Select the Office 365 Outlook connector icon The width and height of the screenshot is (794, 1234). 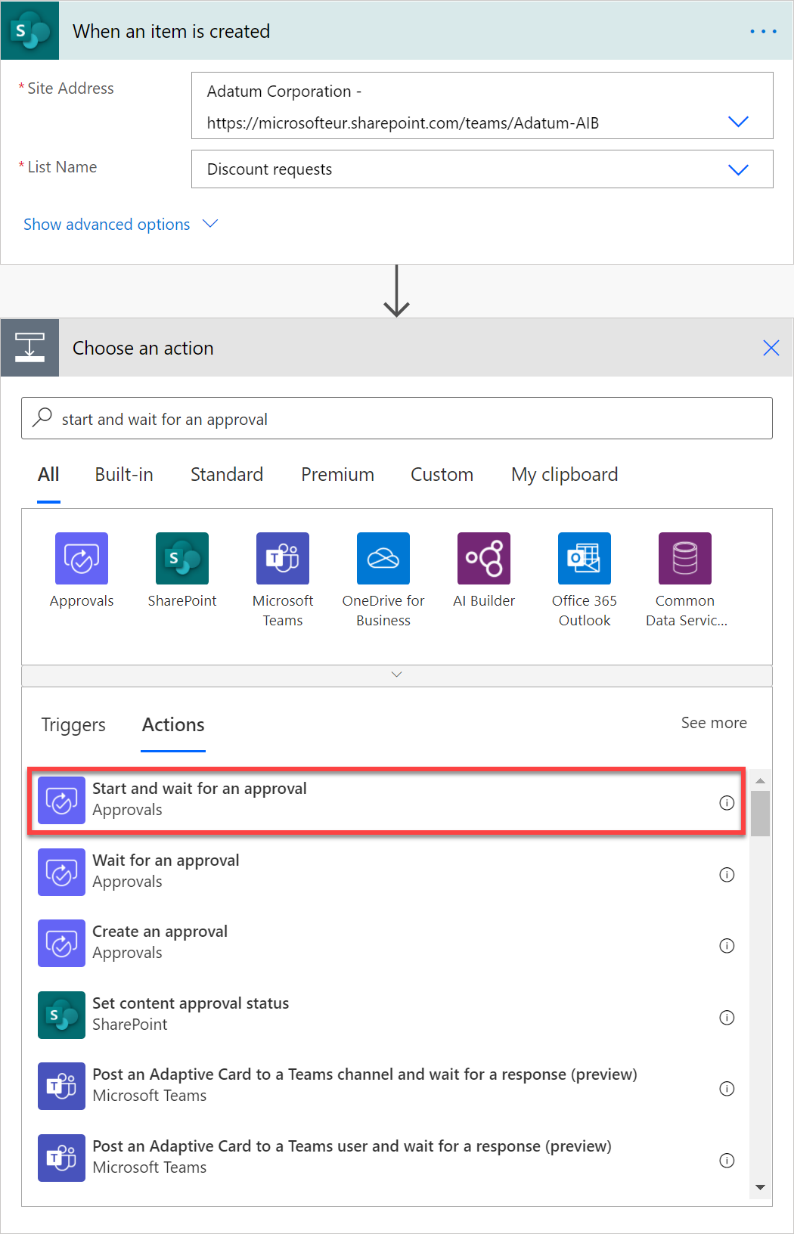pyautogui.click(x=584, y=558)
